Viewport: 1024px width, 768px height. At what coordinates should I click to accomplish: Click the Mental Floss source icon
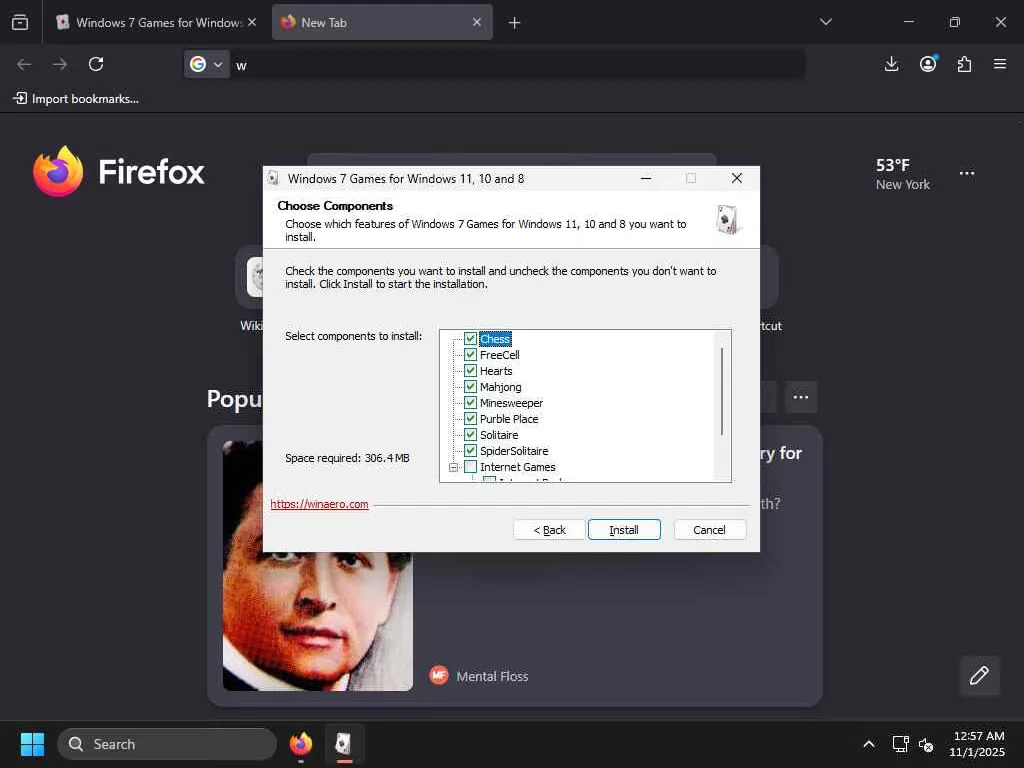[x=439, y=675]
